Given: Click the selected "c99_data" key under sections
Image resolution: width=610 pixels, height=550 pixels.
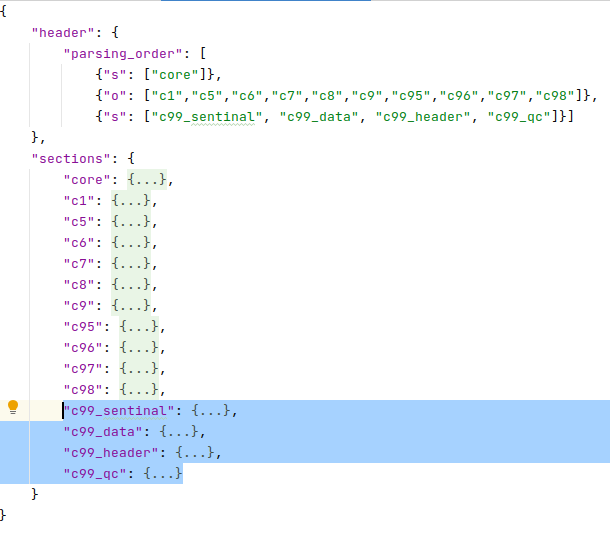Looking at the screenshot, I should (x=103, y=432).
